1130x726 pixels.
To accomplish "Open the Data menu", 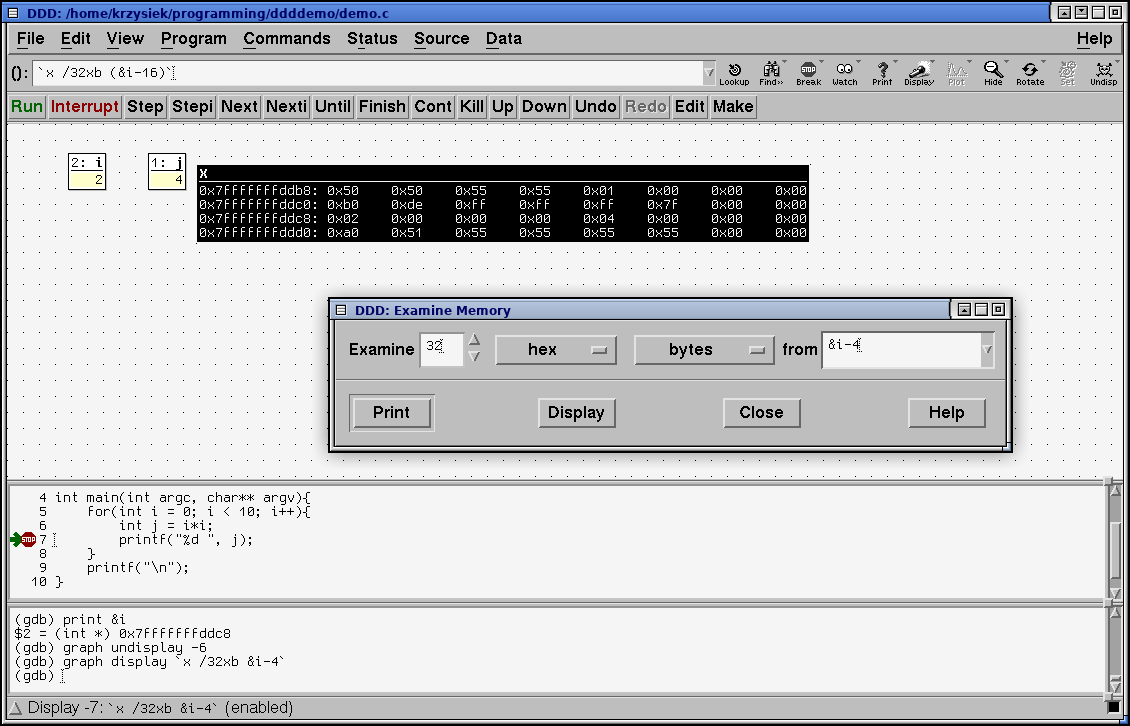I will coord(504,39).
